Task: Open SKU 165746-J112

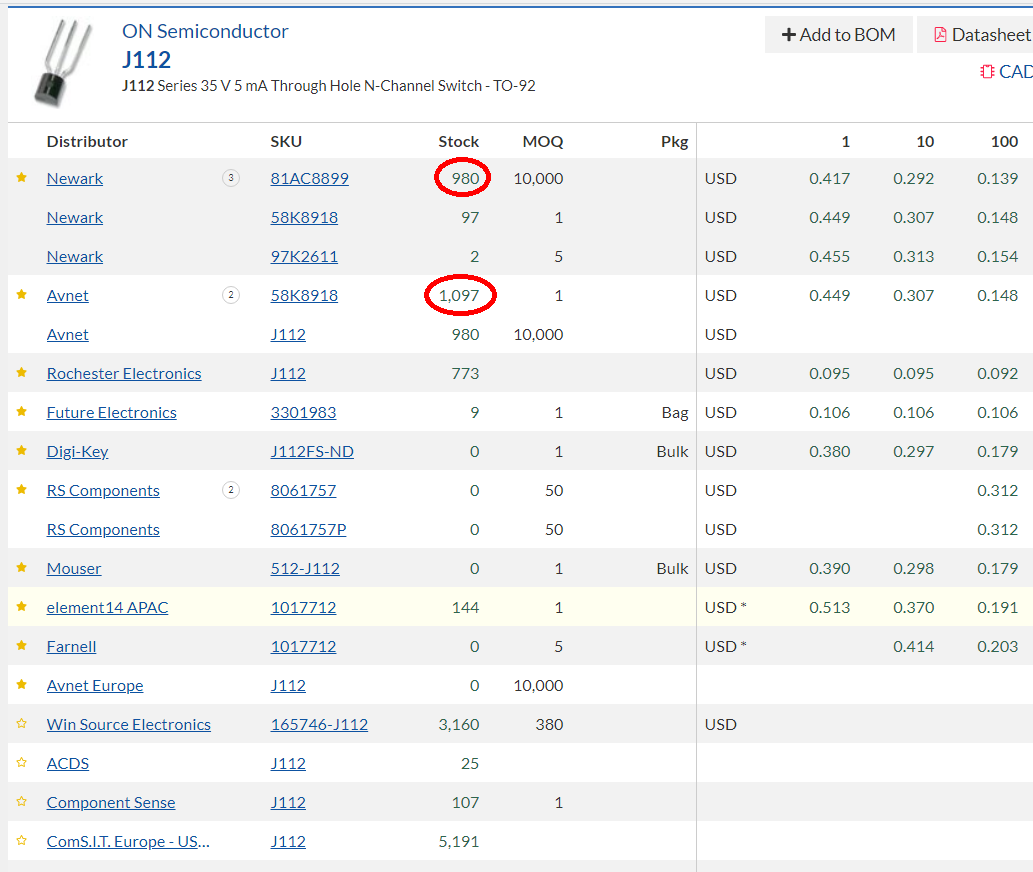Action: [x=319, y=724]
